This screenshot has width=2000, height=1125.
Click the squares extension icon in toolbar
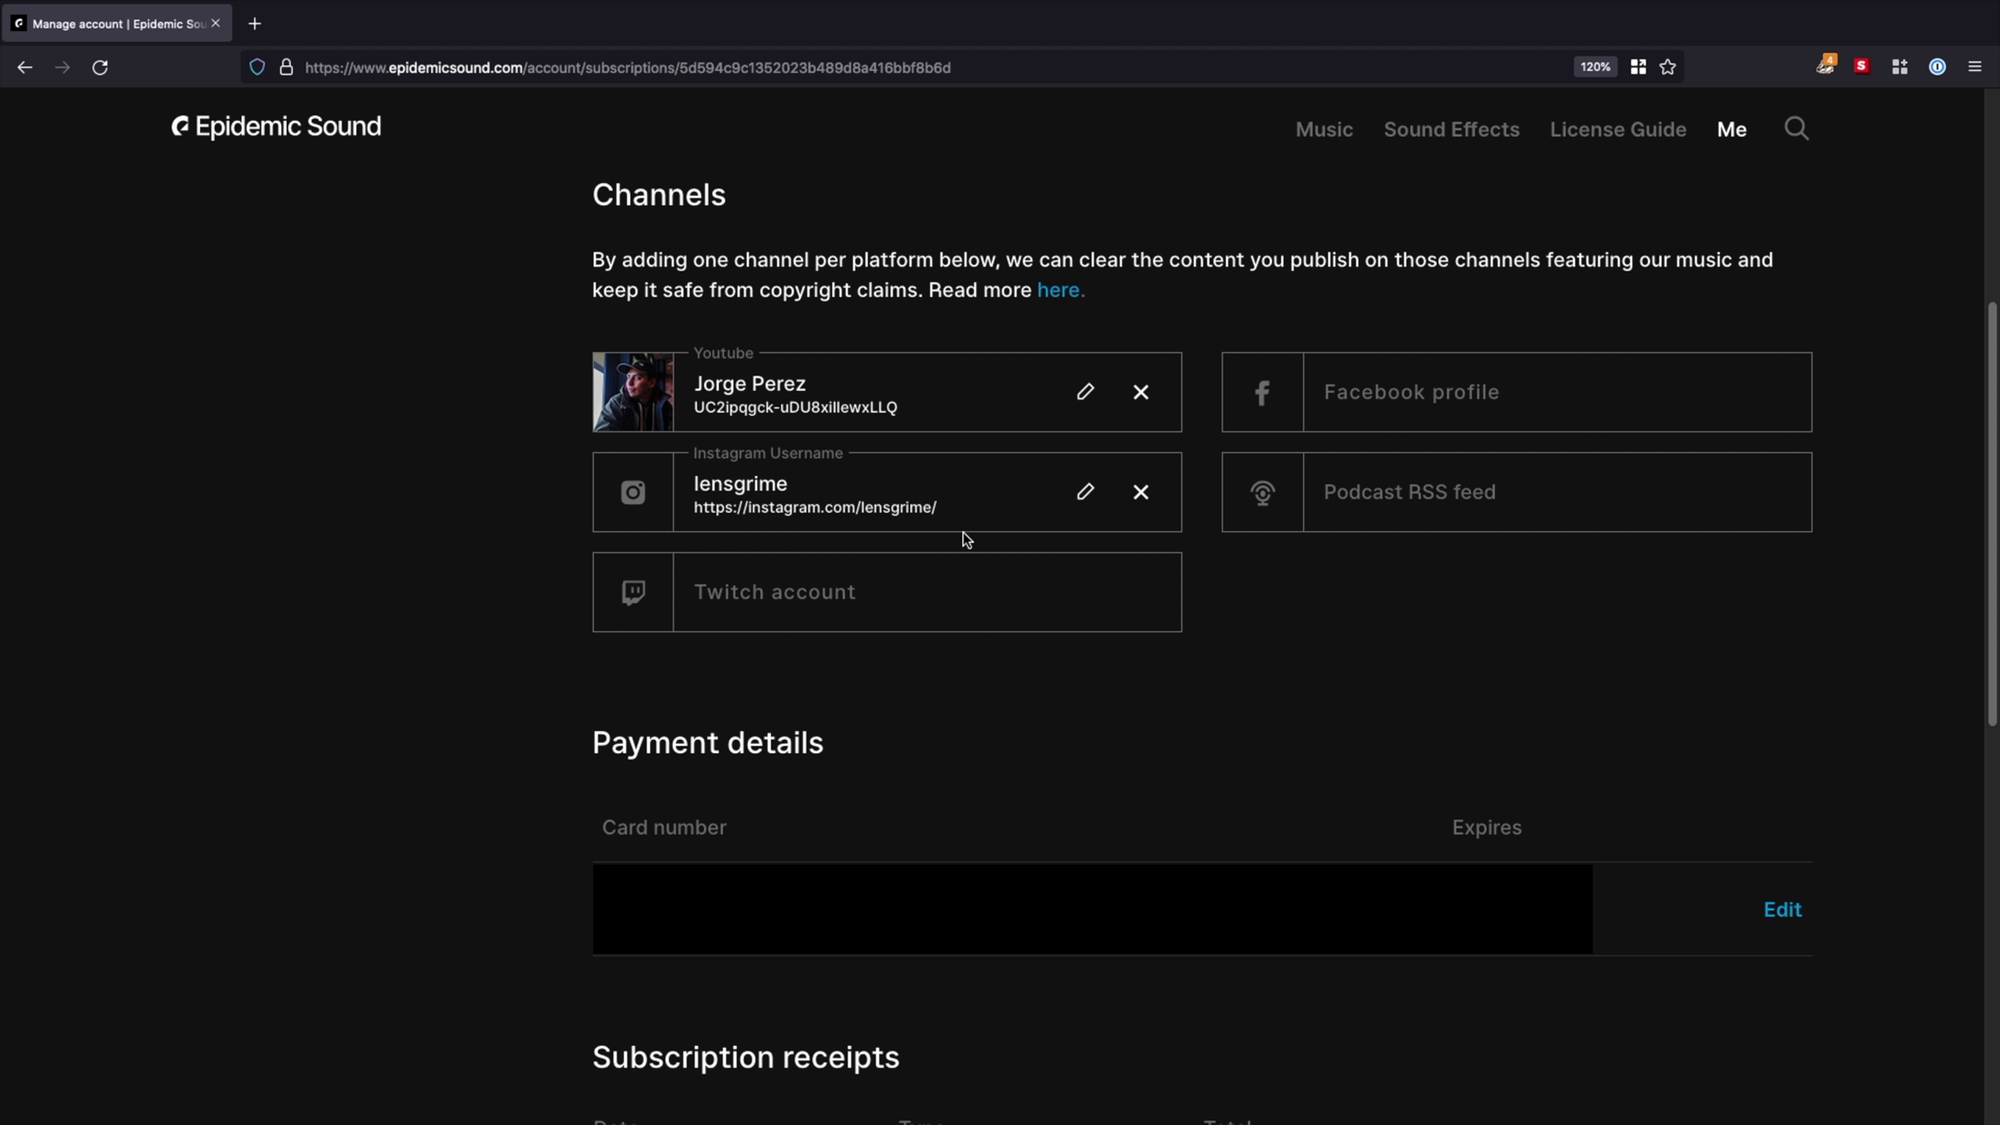click(1899, 67)
